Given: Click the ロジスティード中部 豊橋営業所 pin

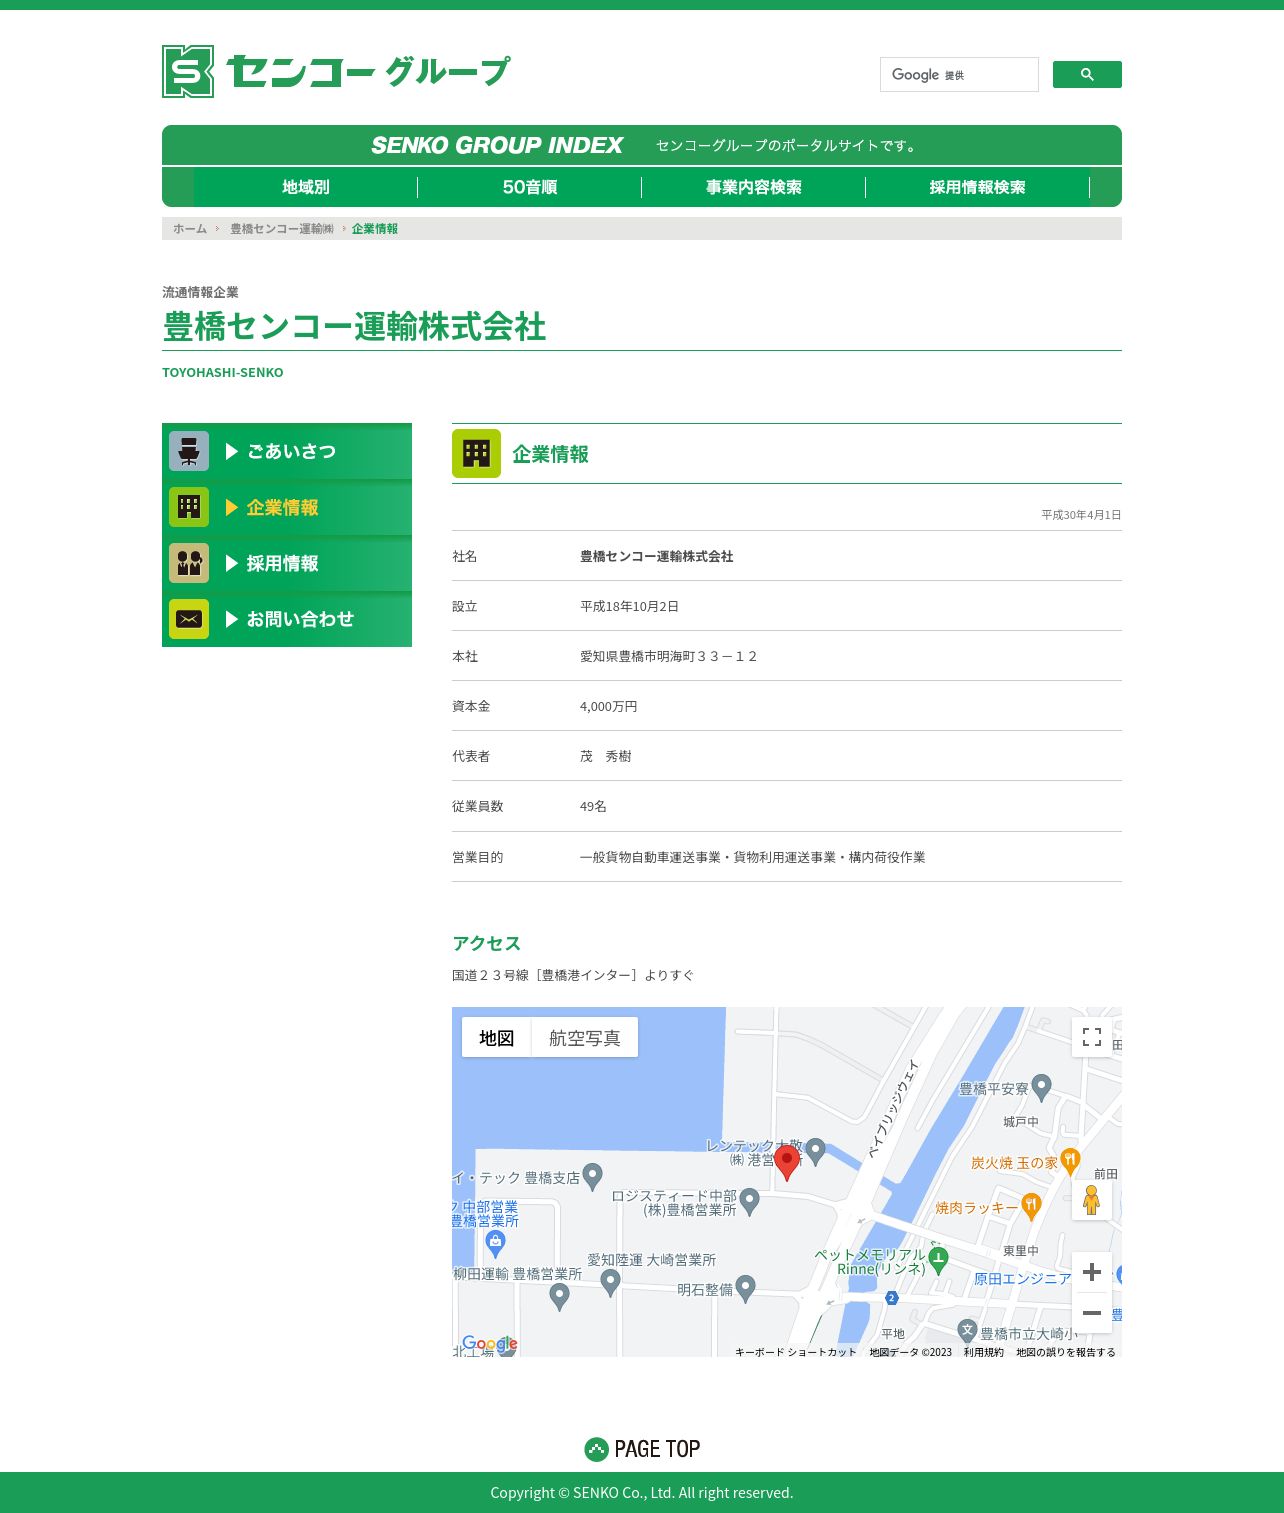Looking at the screenshot, I should [x=750, y=1200].
